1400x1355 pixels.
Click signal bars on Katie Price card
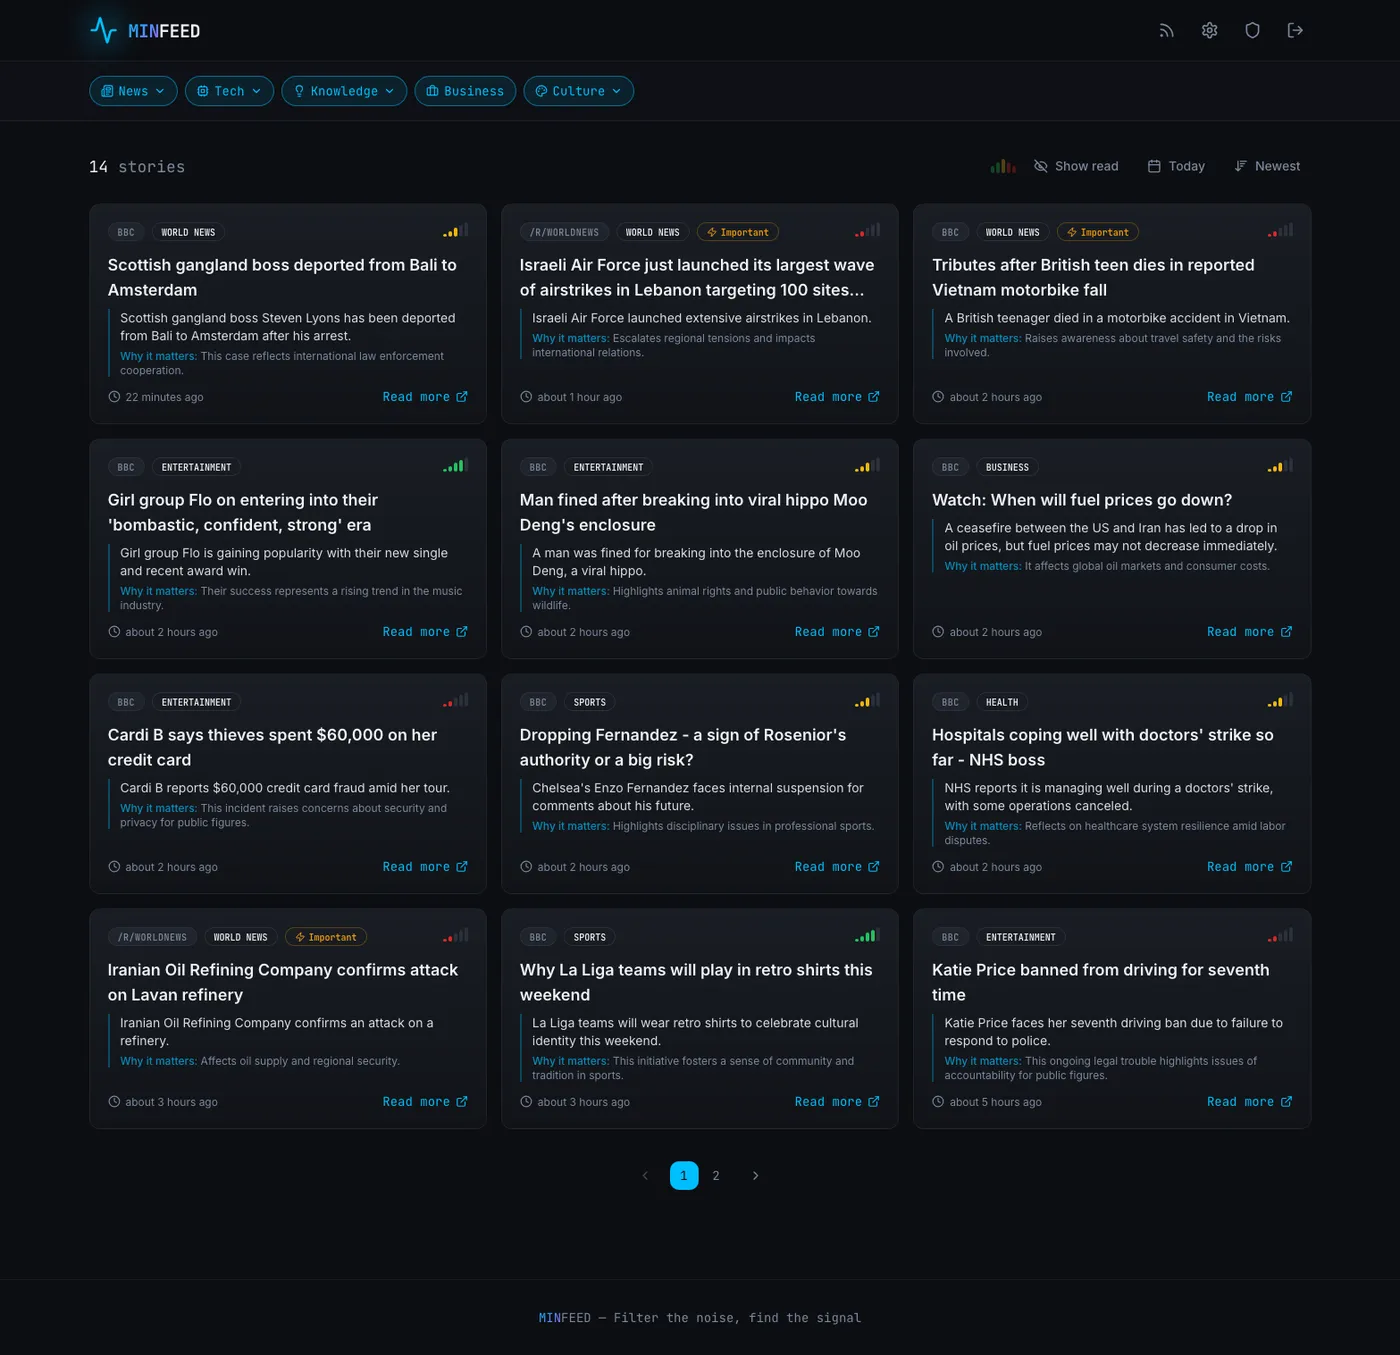[1280, 936]
